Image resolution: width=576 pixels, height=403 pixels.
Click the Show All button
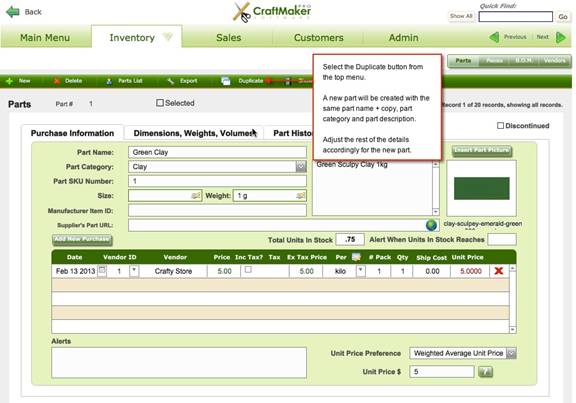coord(461,16)
